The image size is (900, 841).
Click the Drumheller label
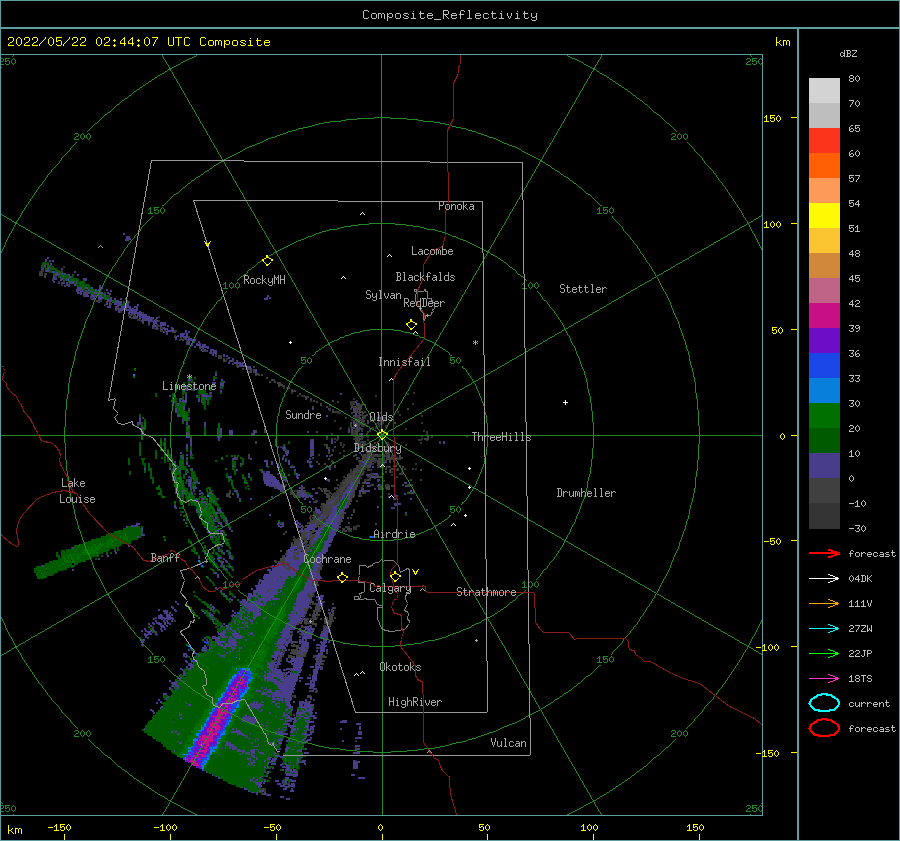click(x=586, y=493)
